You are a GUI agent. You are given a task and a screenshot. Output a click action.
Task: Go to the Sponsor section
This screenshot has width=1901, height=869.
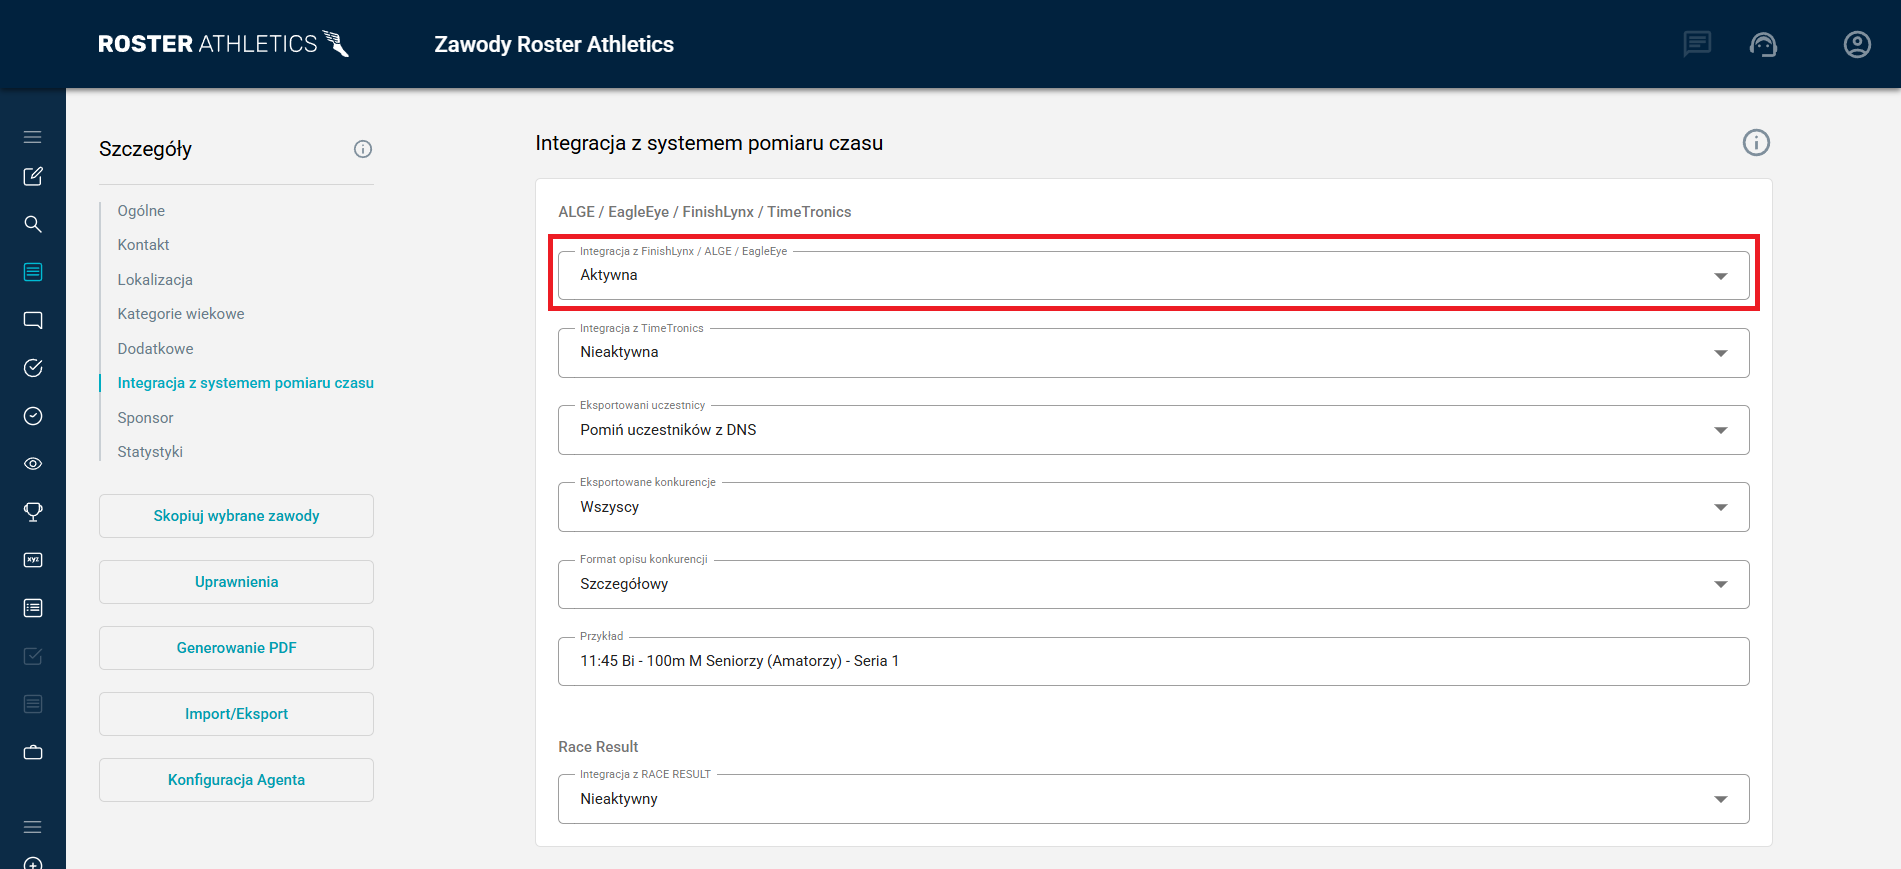(145, 418)
